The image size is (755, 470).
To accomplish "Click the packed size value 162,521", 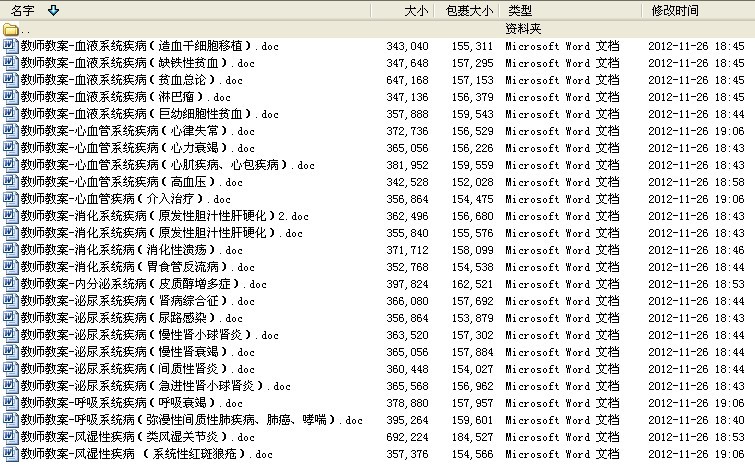I will click(472, 284).
